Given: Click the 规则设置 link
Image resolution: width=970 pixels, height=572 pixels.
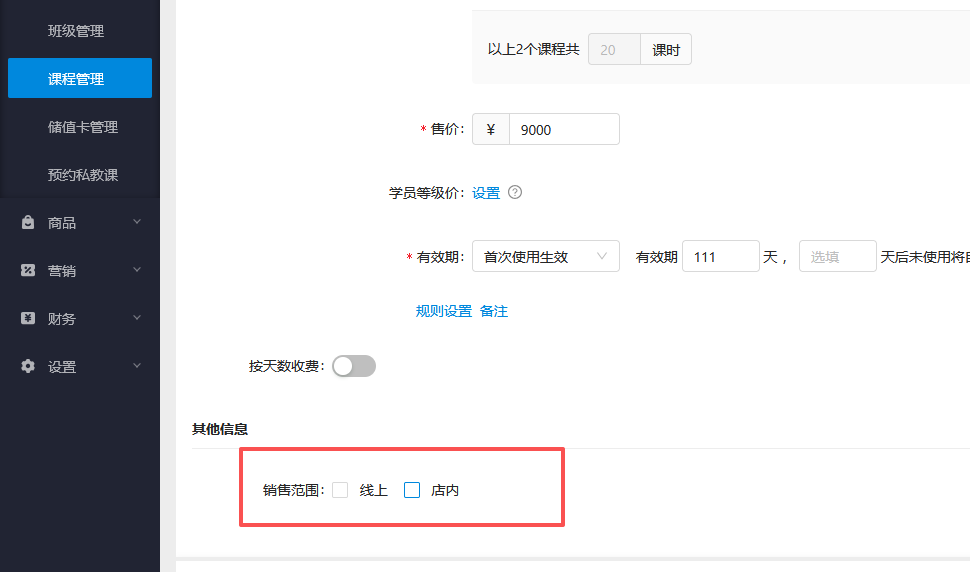Looking at the screenshot, I should point(444,311).
